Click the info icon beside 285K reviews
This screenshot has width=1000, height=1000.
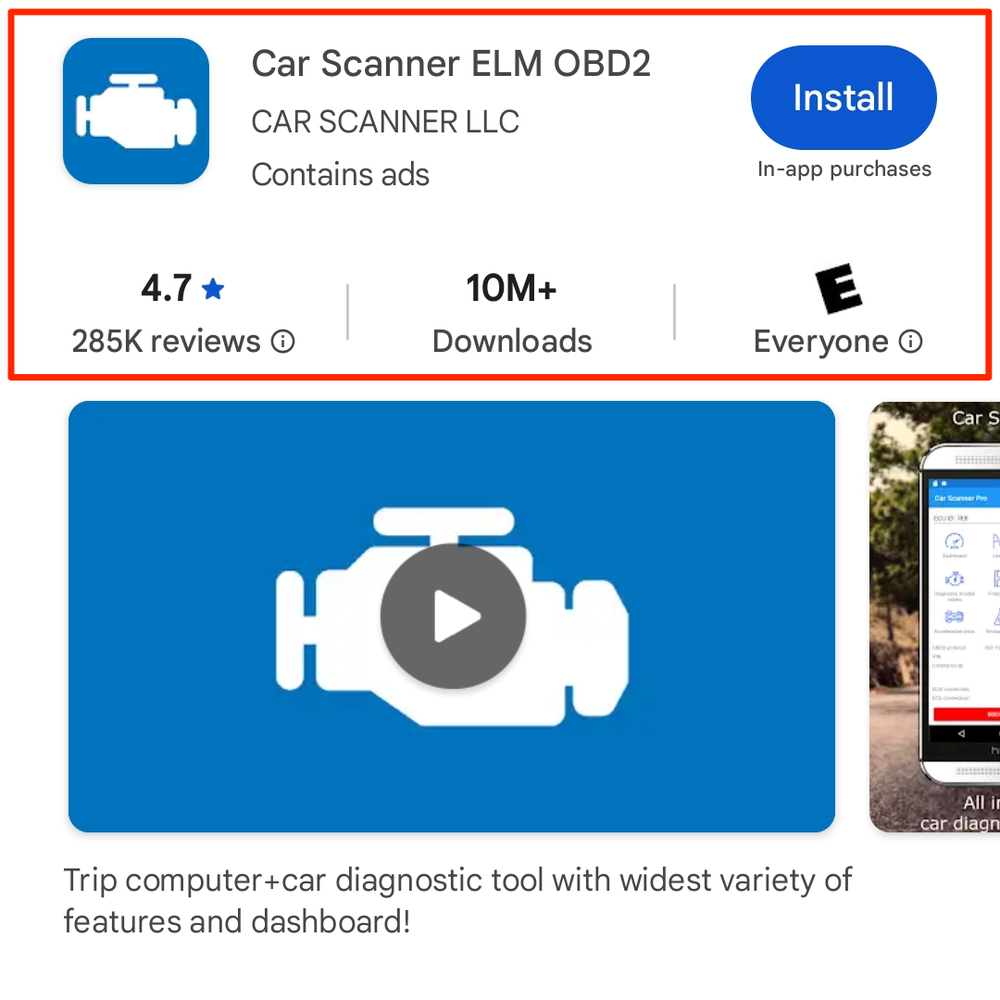coord(283,341)
